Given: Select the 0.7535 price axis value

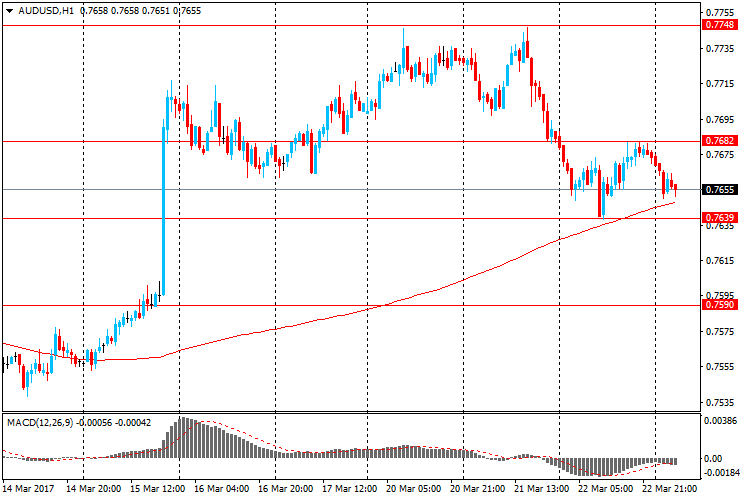Looking at the screenshot, I should (720, 402).
